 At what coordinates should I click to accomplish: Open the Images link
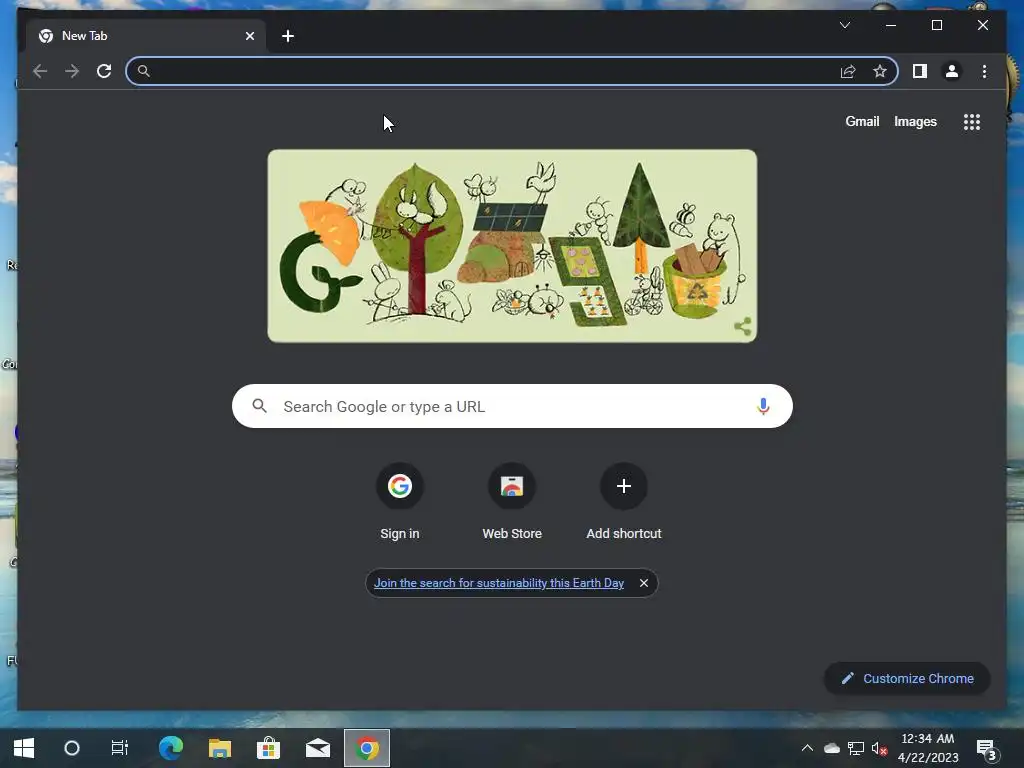point(915,121)
